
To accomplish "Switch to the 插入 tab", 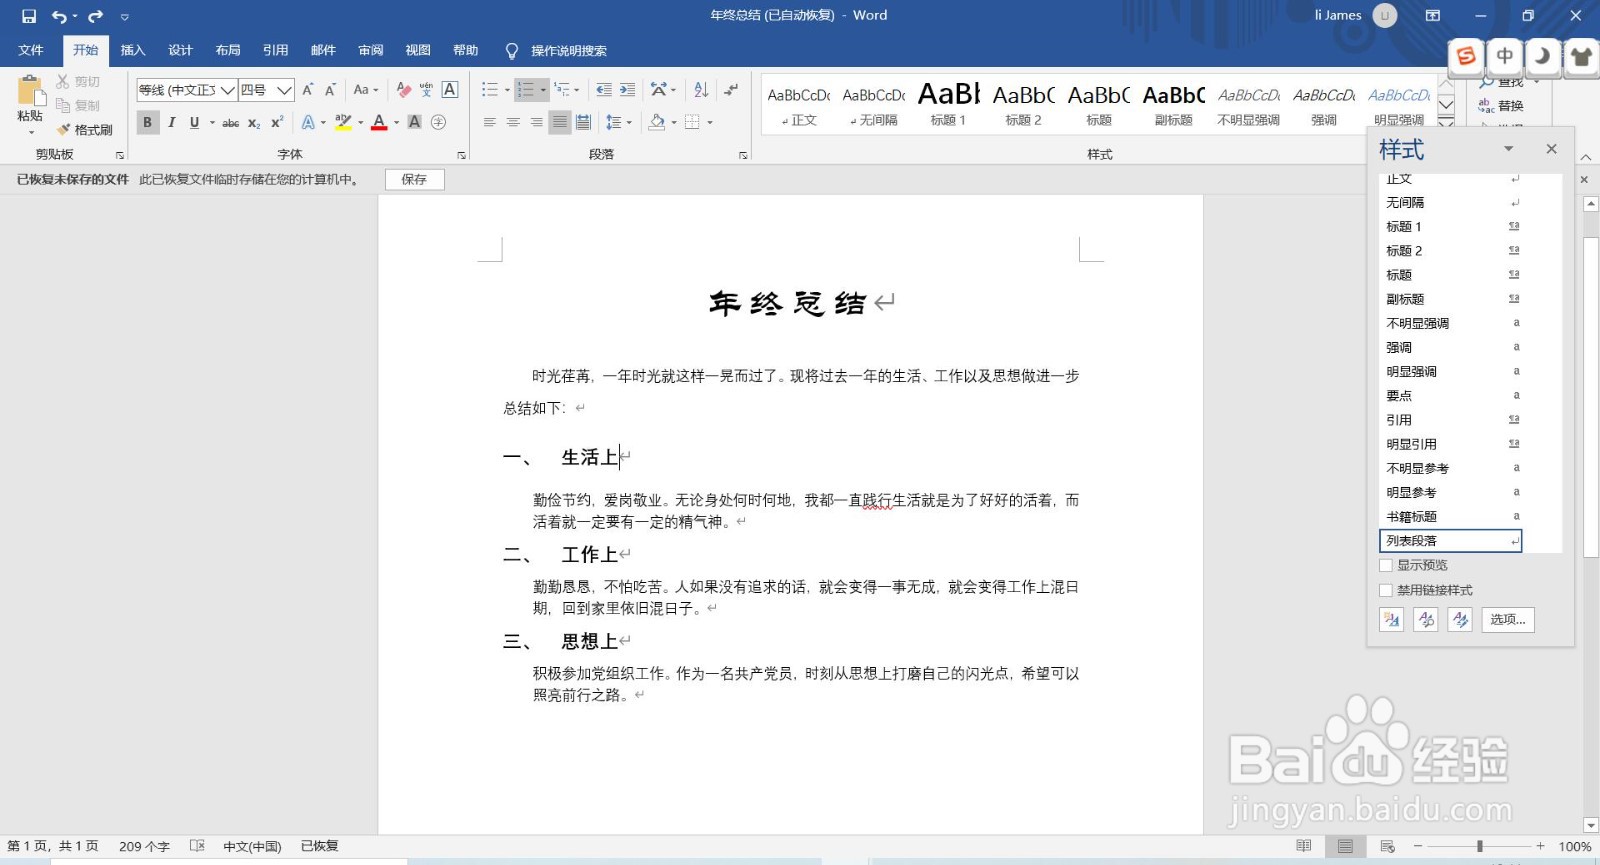I will click(133, 50).
